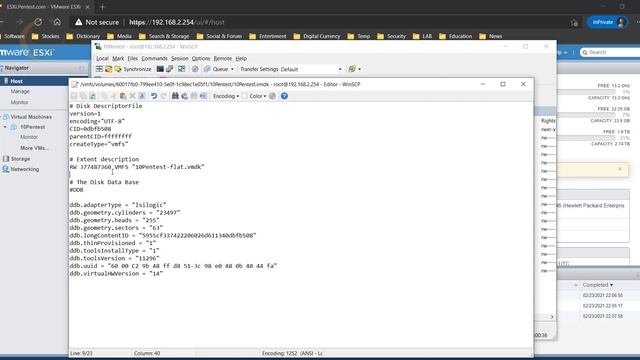The width and height of the screenshot is (640, 360).
Task: Click right scroll arrow in WinSCP file panel
Action: click(552, 317)
